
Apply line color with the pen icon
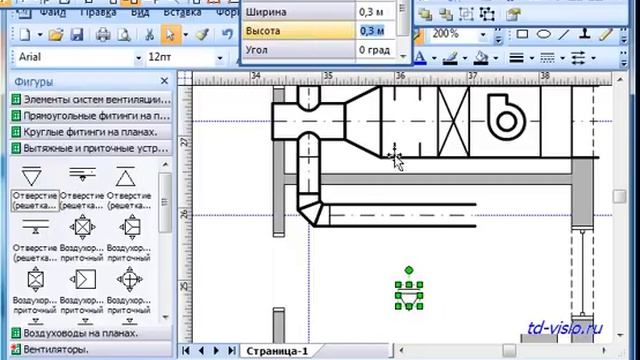[x=450, y=58]
